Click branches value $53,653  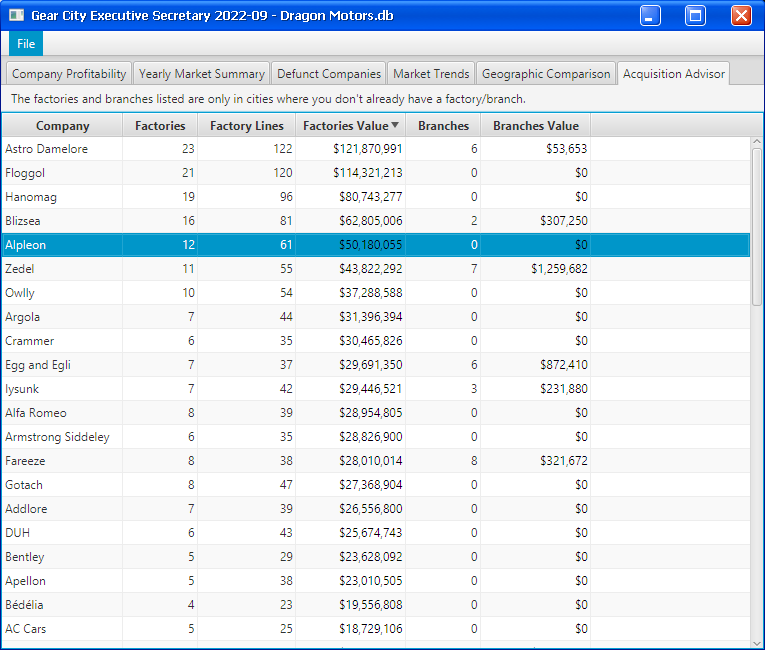[x=566, y=149]
